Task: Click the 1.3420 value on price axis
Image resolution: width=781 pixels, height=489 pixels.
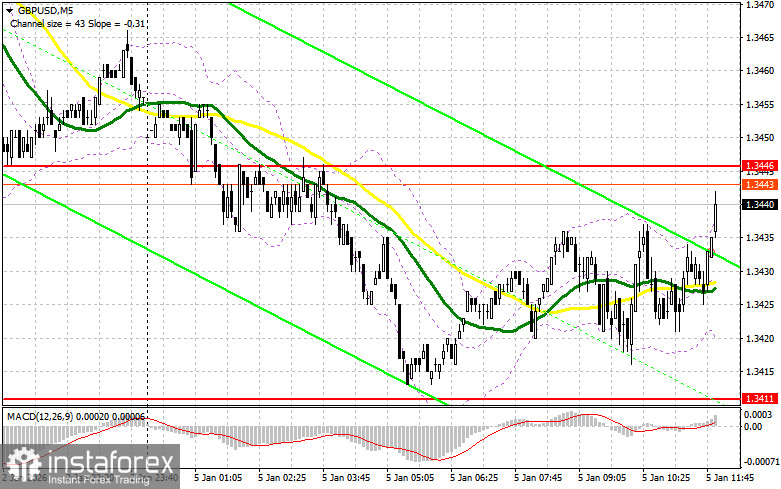Action: 759,339
